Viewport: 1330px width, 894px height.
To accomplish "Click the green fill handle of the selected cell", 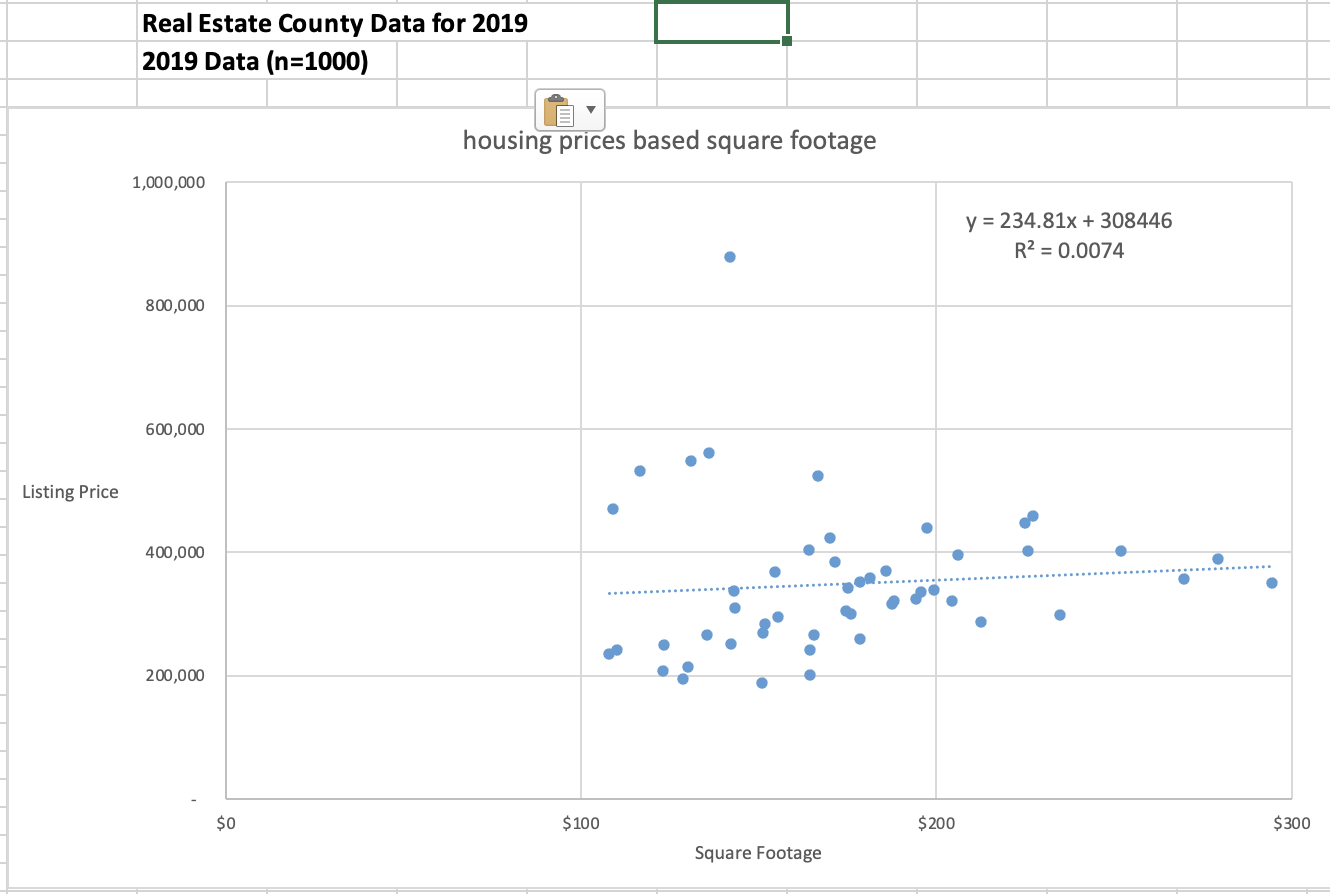I will (x=786, y=39).
